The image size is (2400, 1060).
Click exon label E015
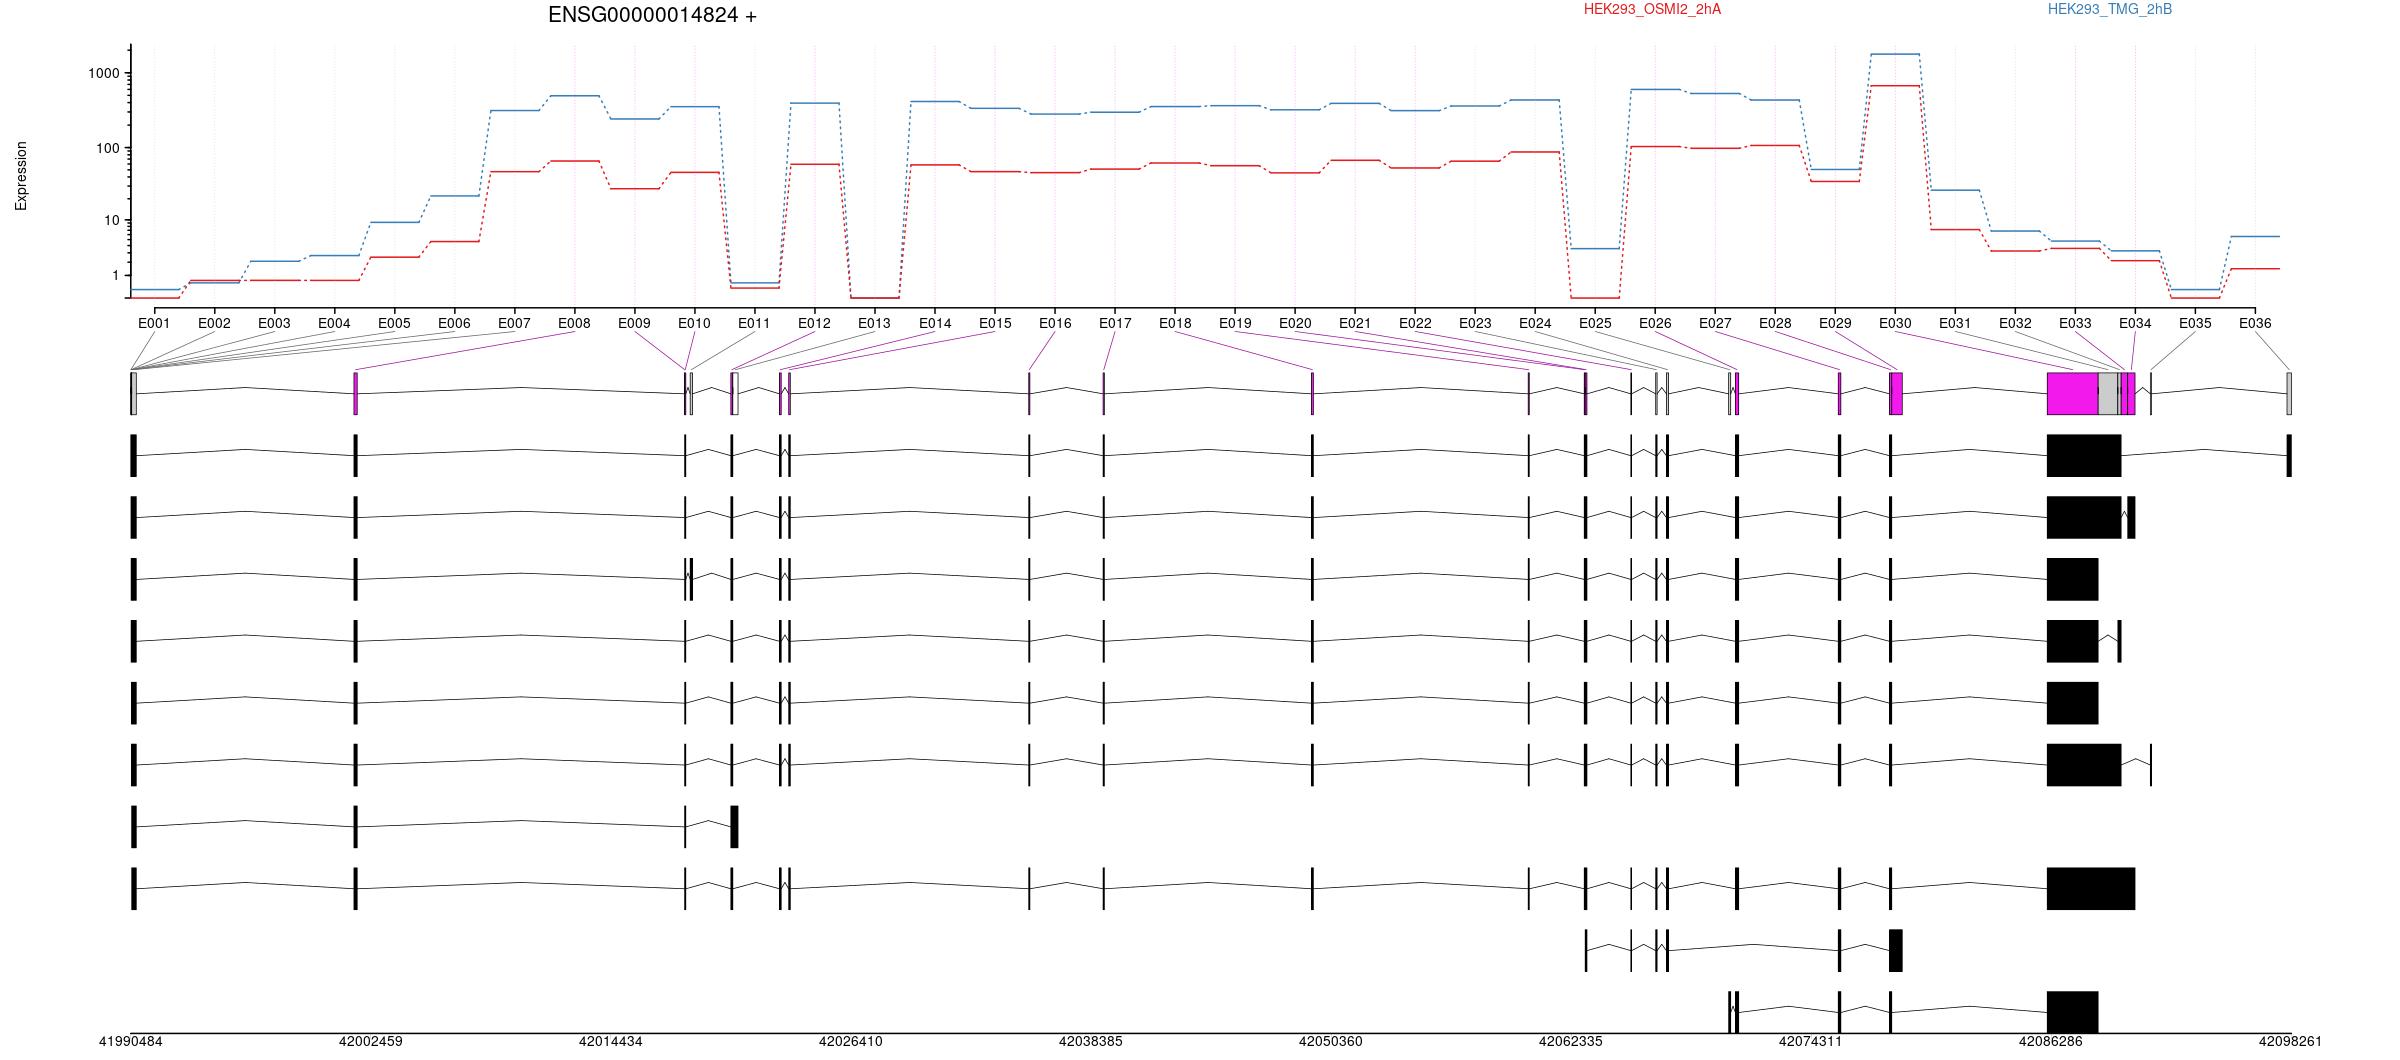(995, 323)
